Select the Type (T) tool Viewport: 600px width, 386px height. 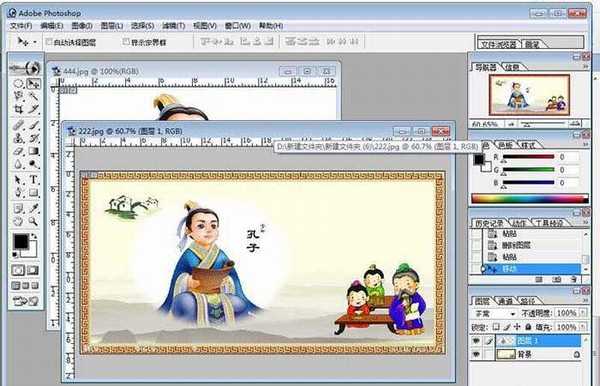coord(34,179)
